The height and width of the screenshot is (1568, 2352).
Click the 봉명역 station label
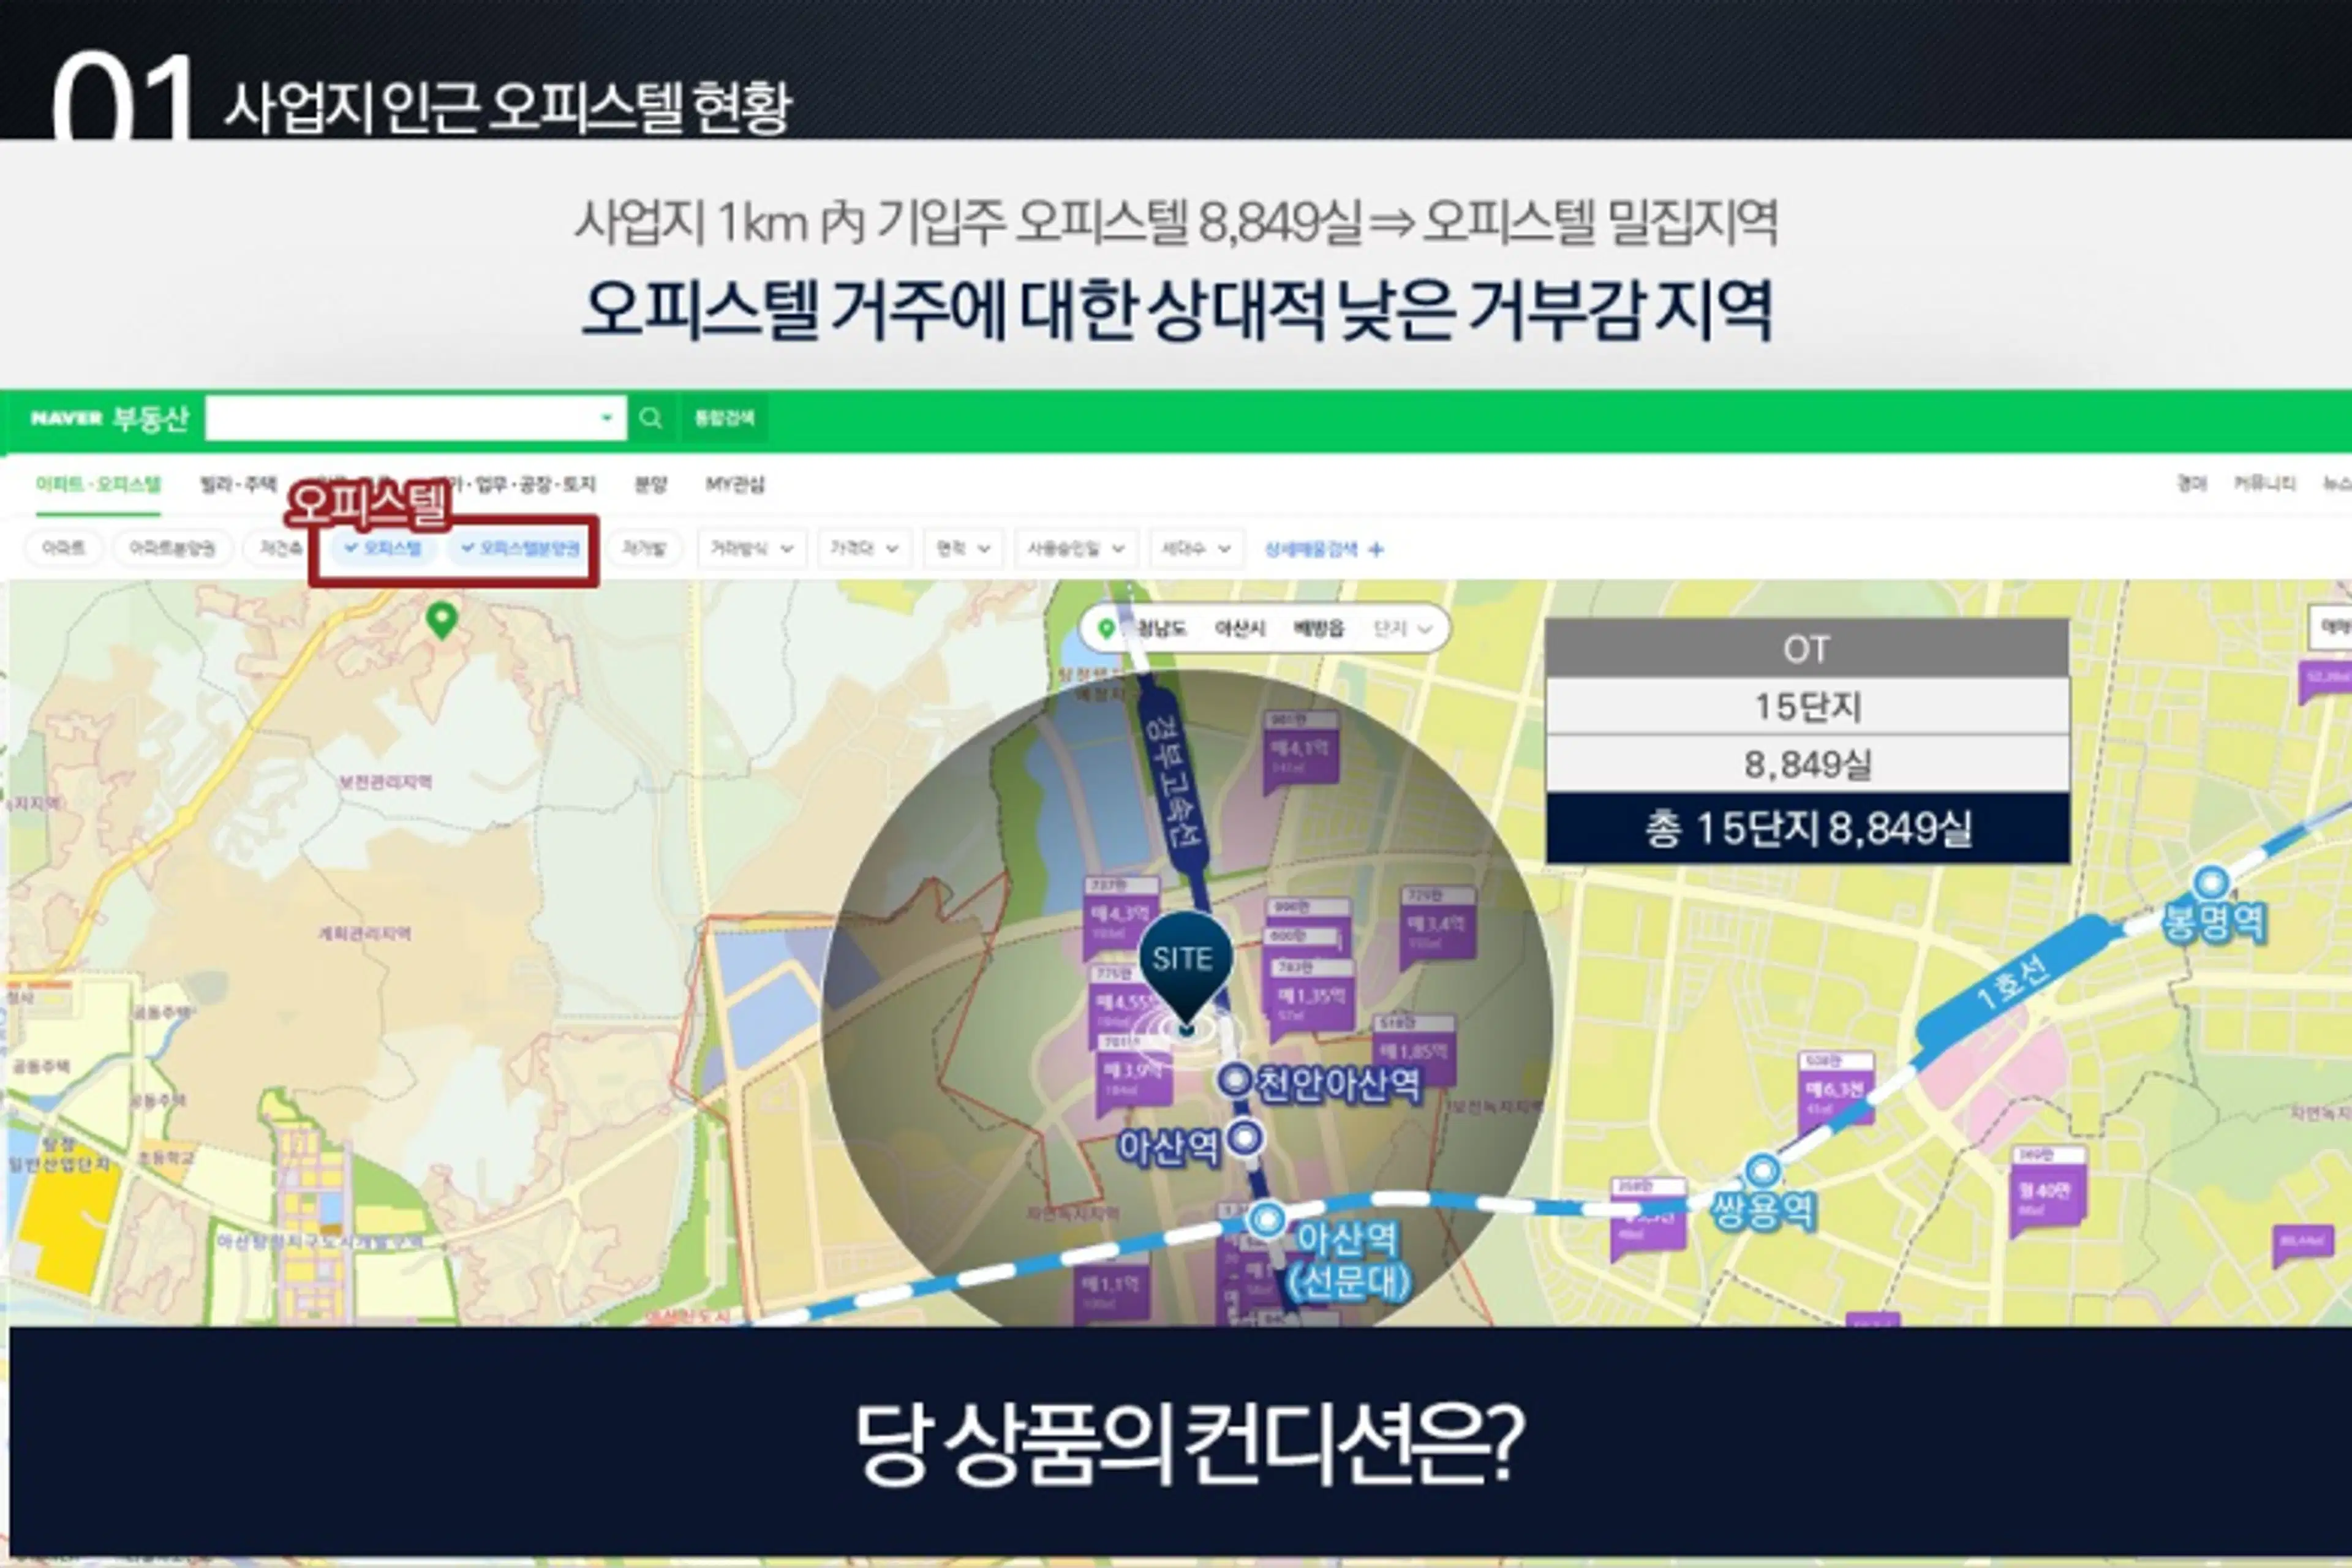point(2214,921)
